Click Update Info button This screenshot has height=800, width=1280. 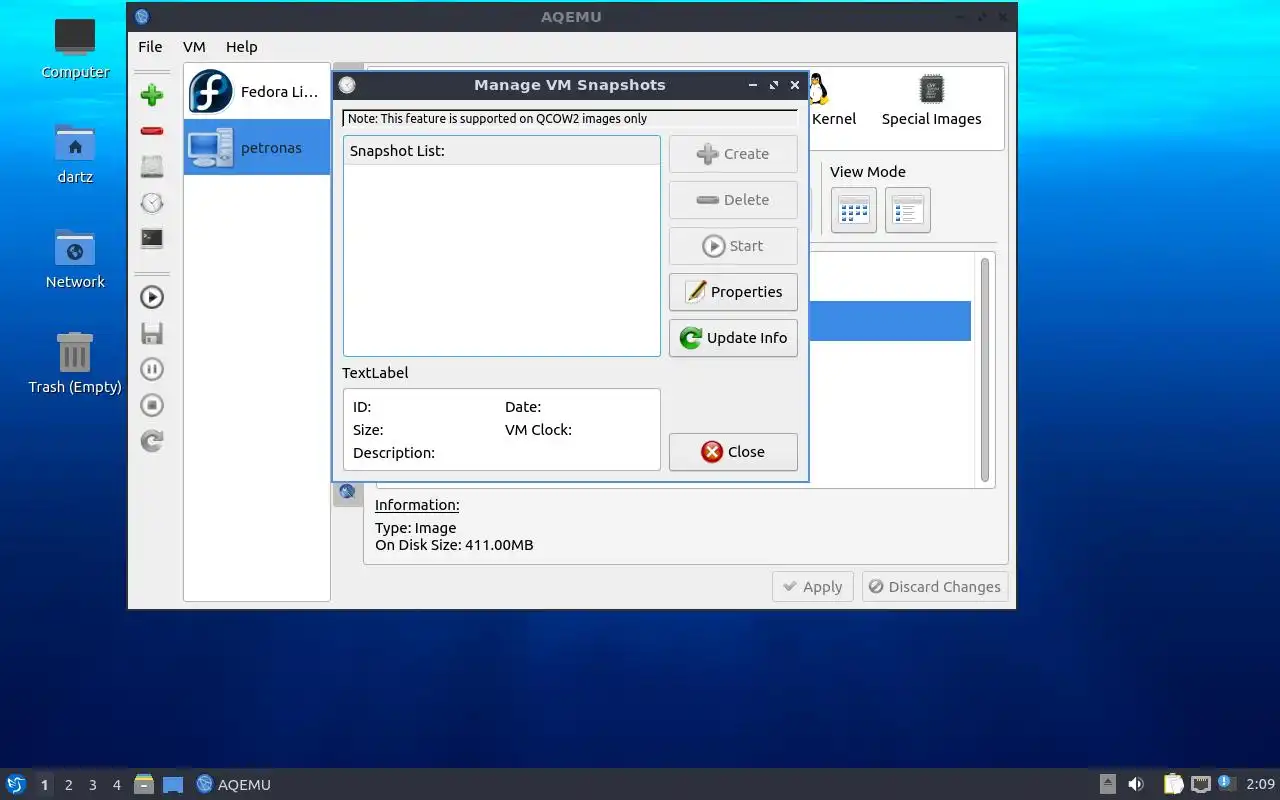coord(733,338)
